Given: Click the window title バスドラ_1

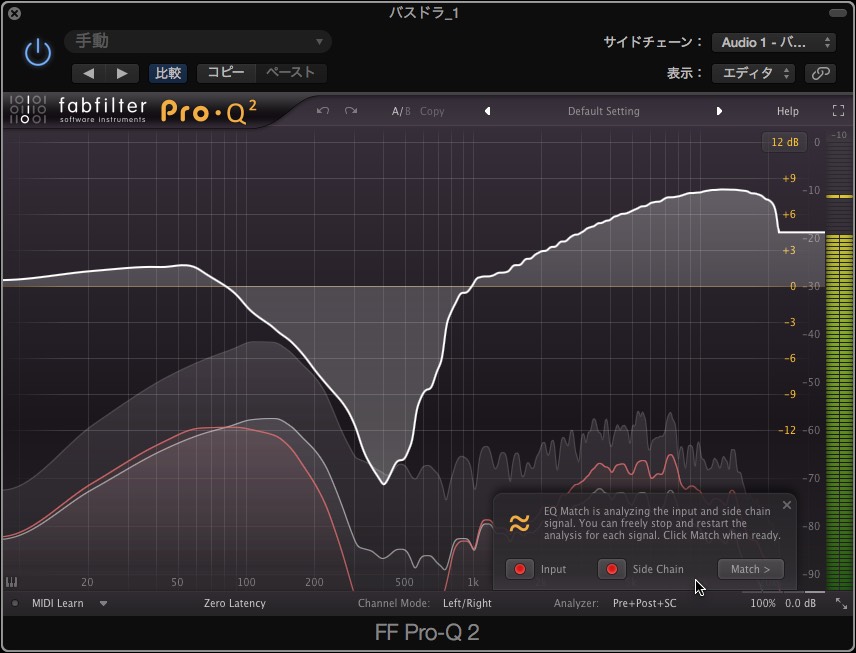Looking at the screenshot, I should point(424,13).
